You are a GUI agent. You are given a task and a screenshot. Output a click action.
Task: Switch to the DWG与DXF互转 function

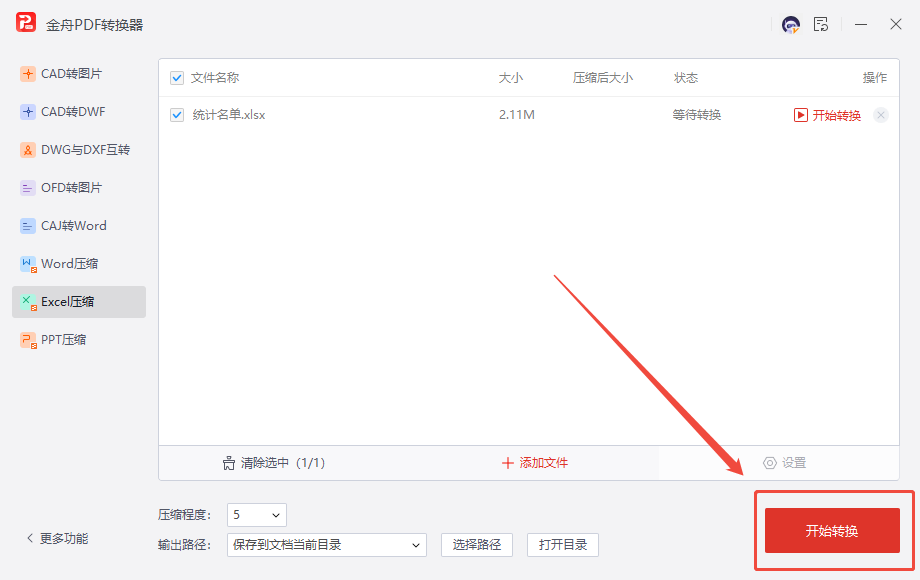(x=79, y=150)
